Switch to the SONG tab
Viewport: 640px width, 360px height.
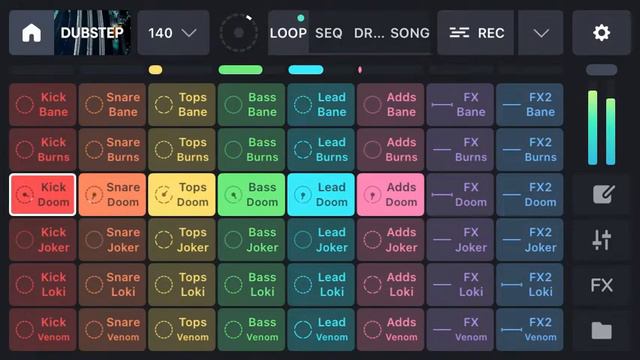pos(410,33)
